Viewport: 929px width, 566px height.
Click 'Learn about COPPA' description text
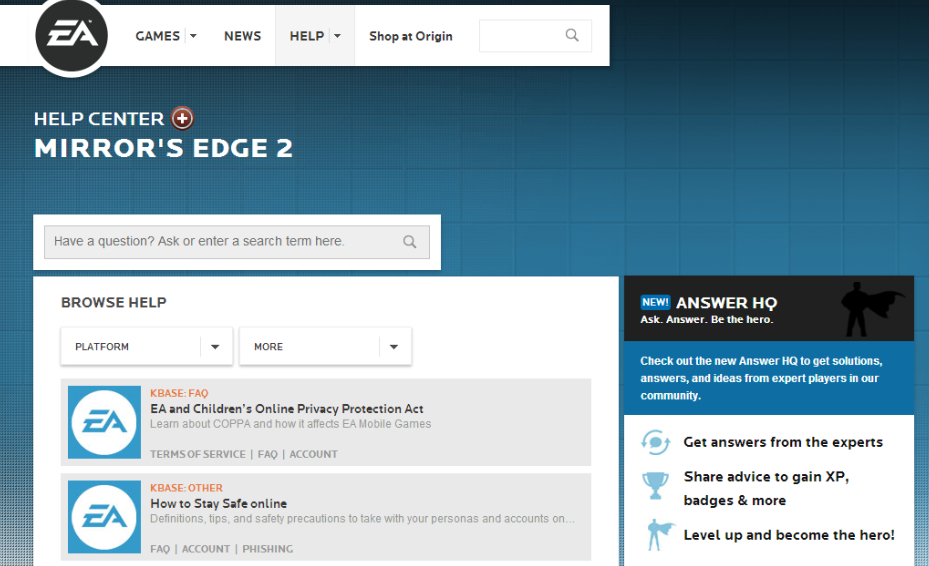point(290,424)
